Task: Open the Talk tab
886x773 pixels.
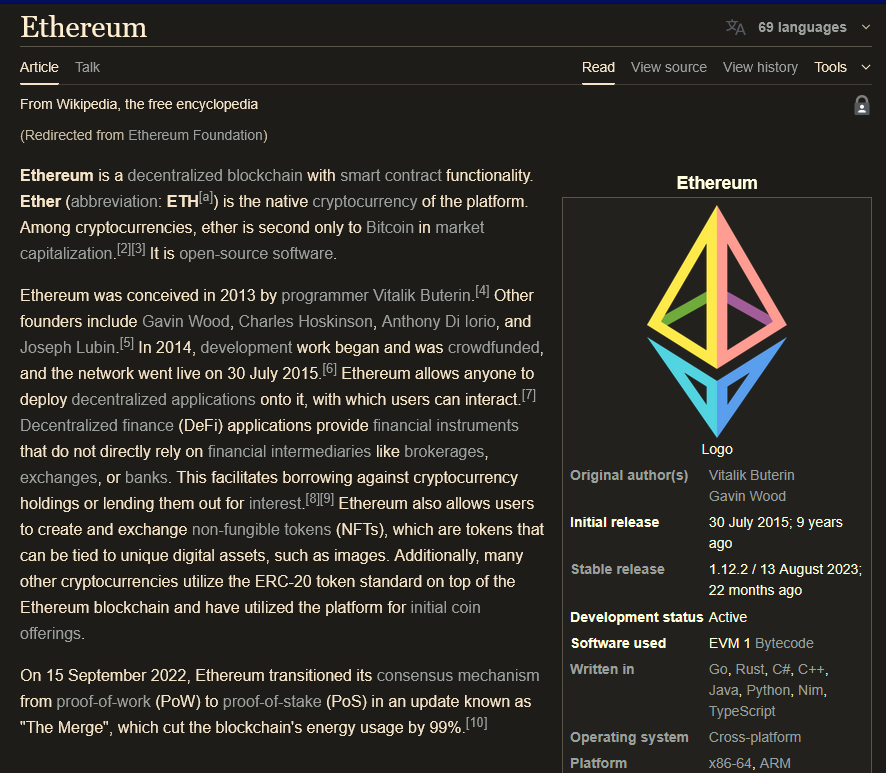Action: point(88,67)
